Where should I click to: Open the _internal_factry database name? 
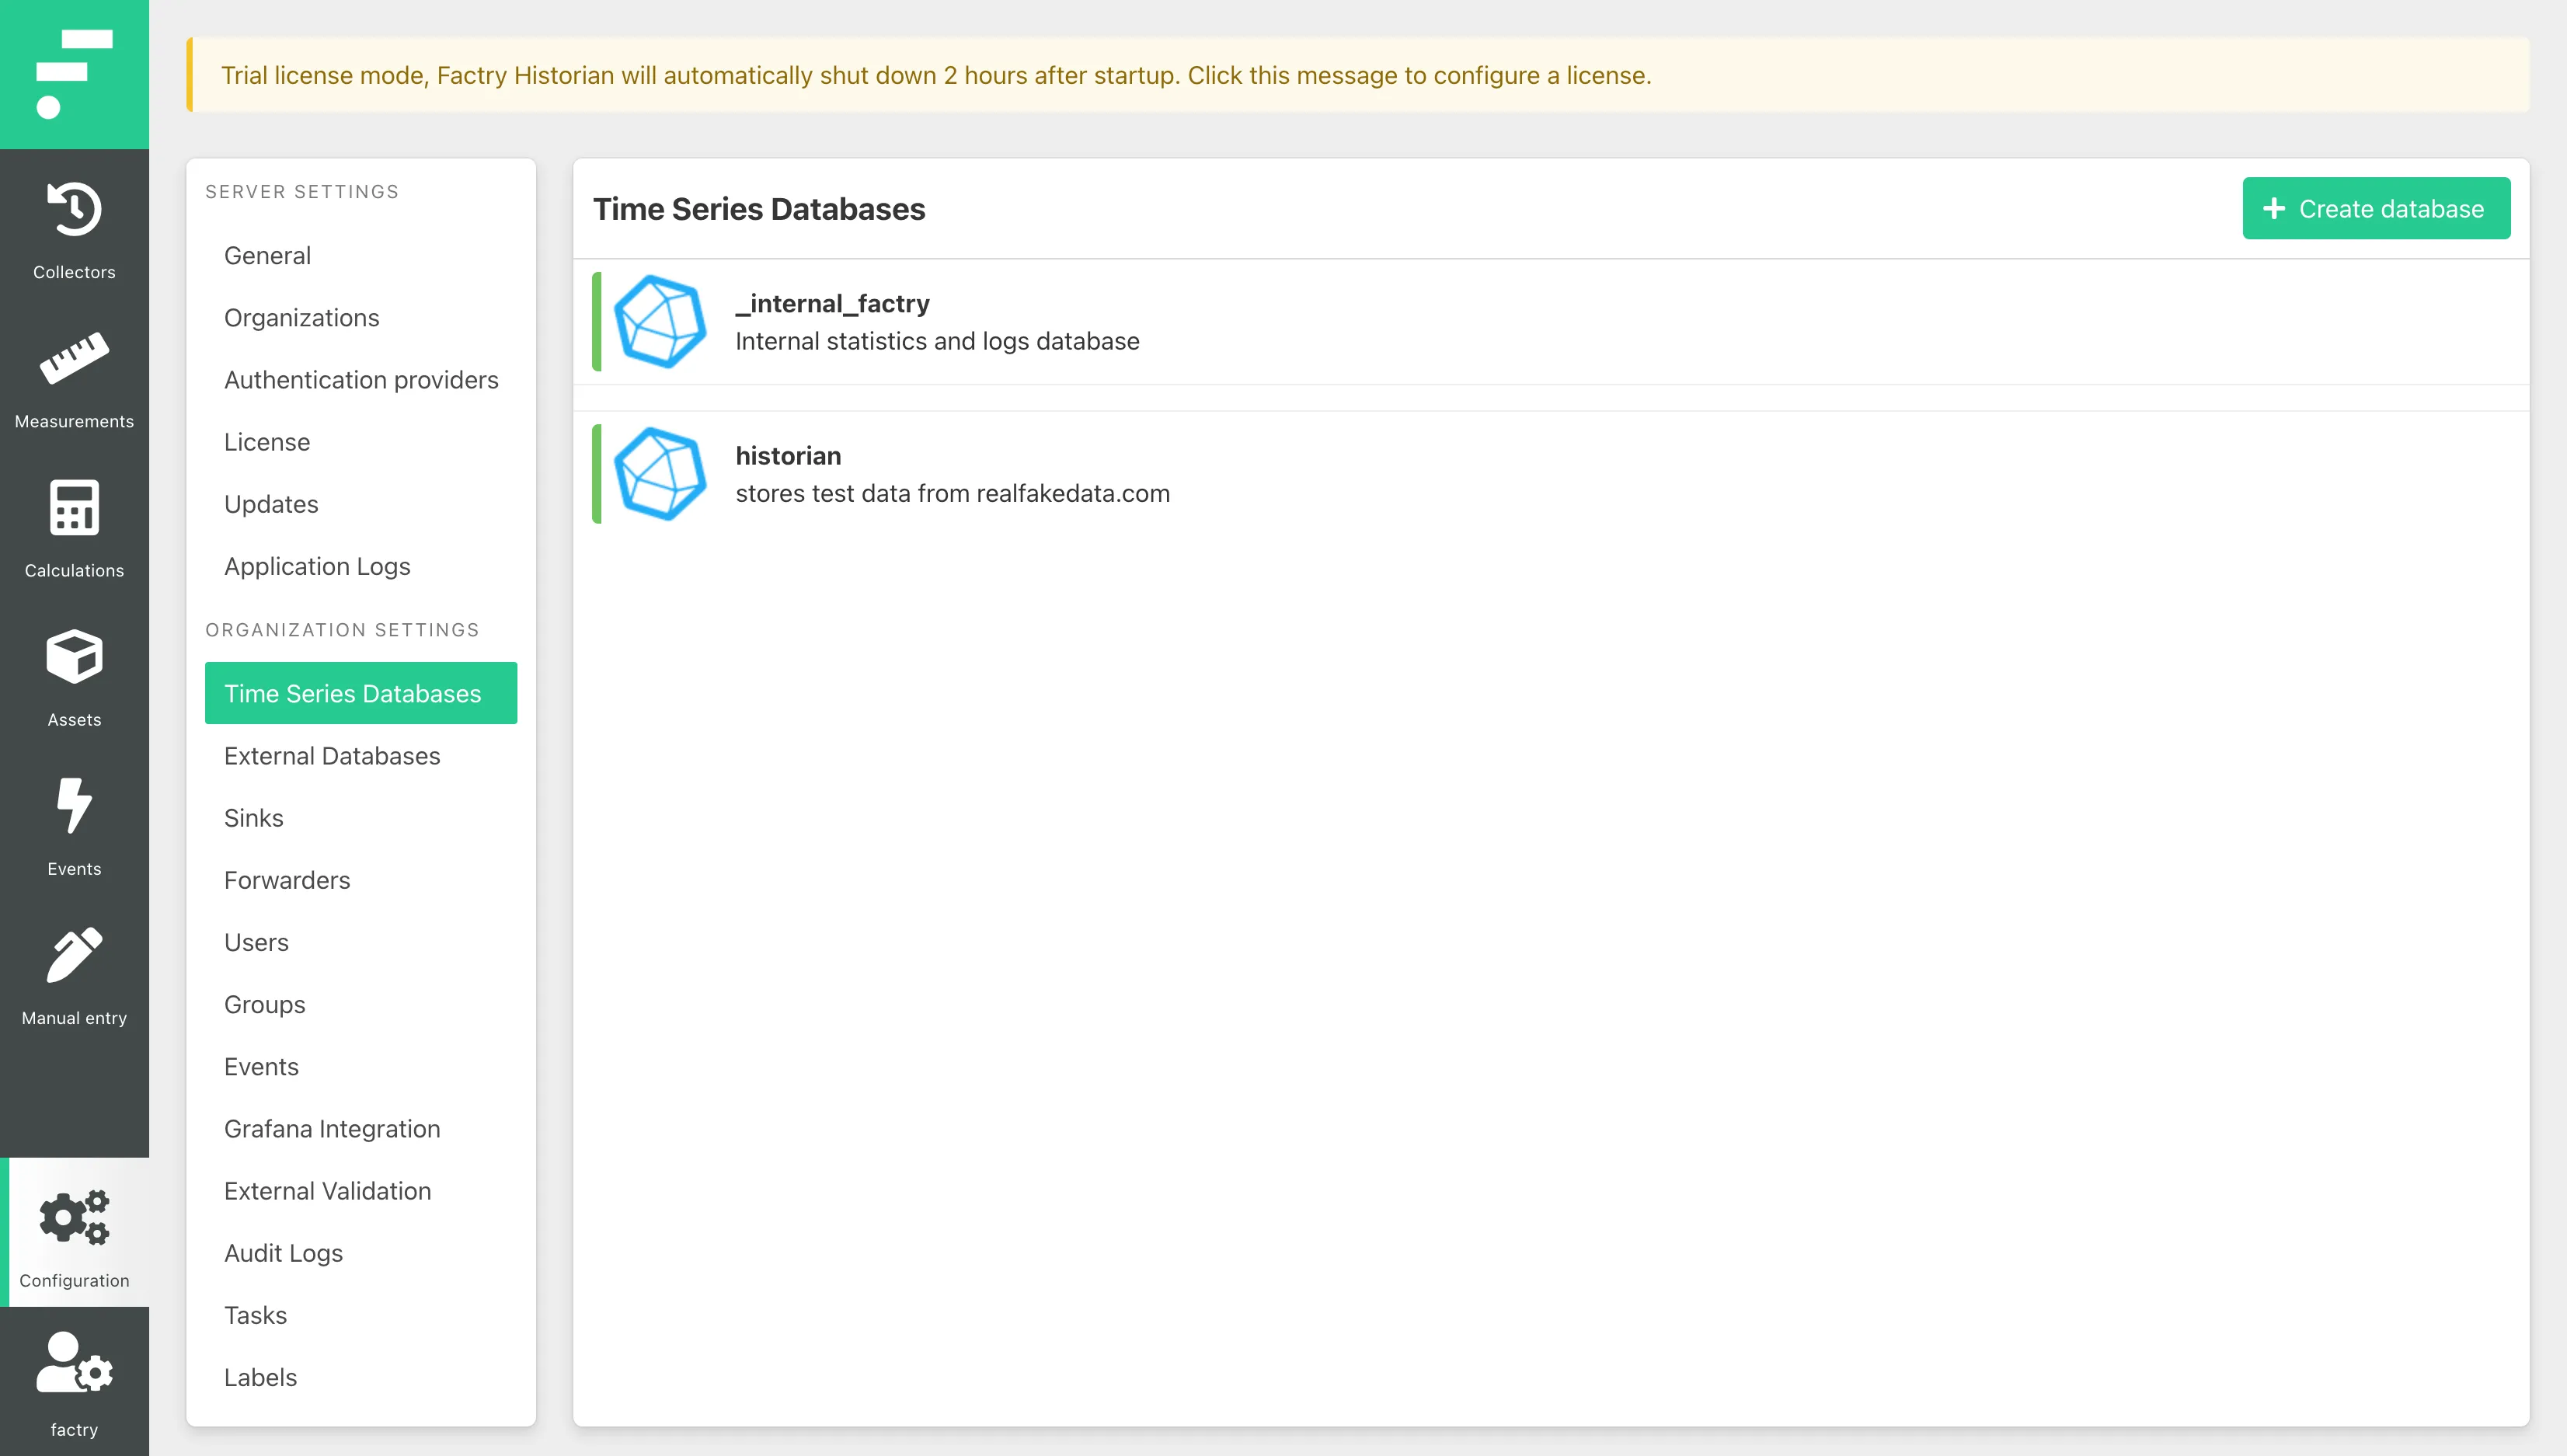(x=832, y=303)
